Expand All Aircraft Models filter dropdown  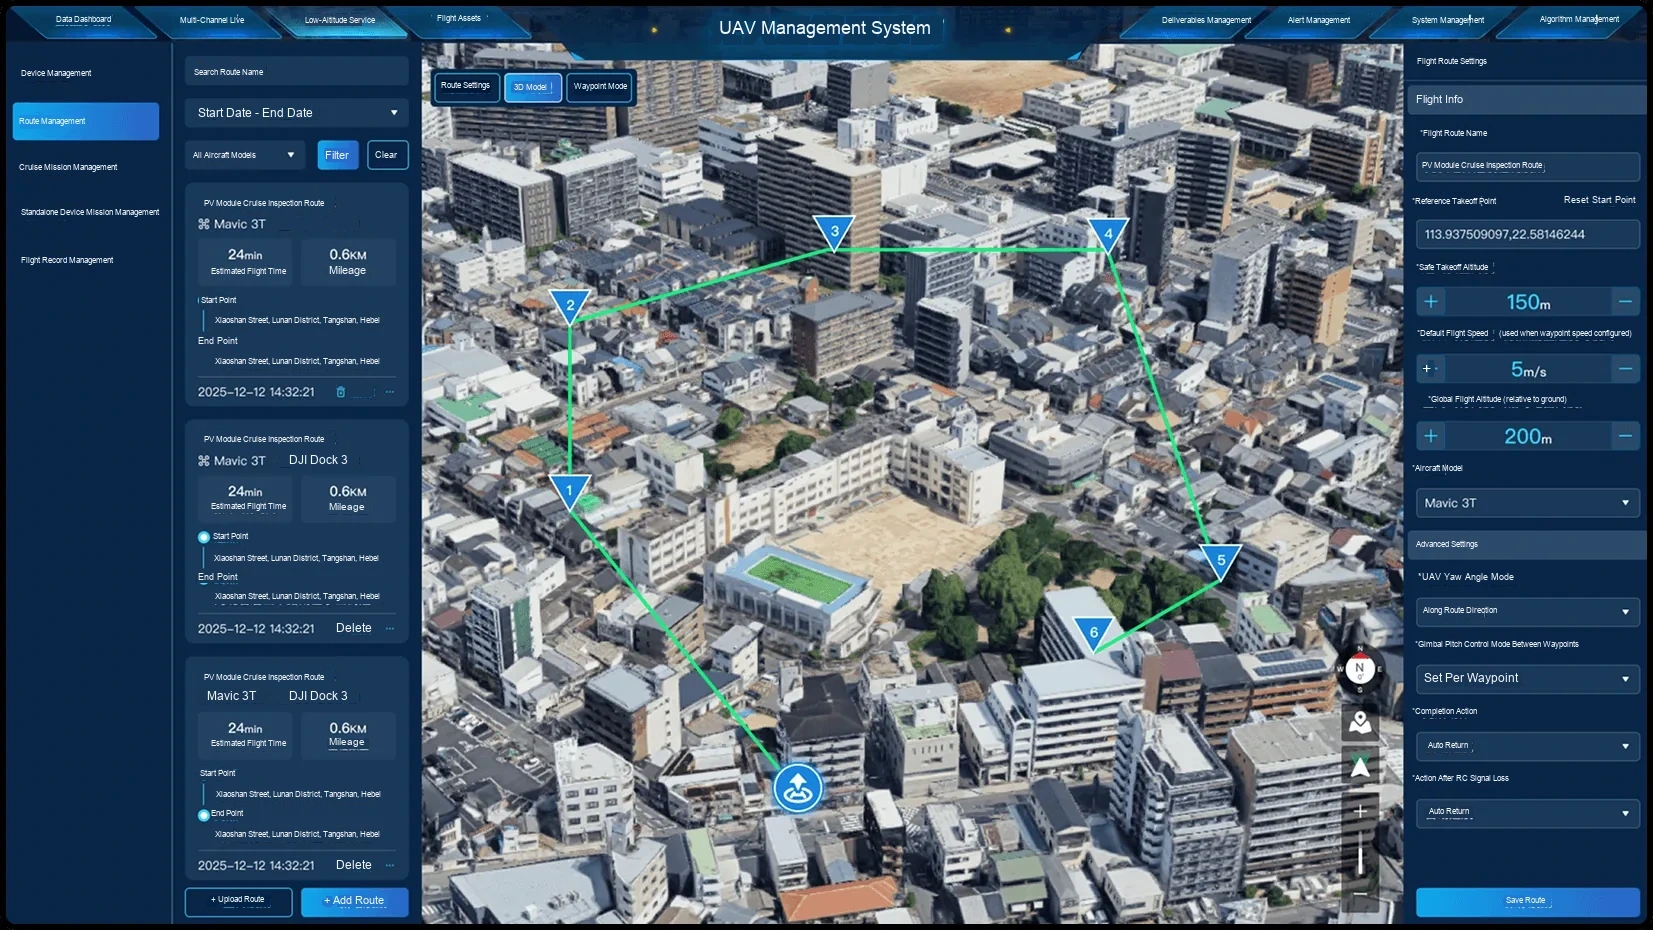(x=245, y=155)
